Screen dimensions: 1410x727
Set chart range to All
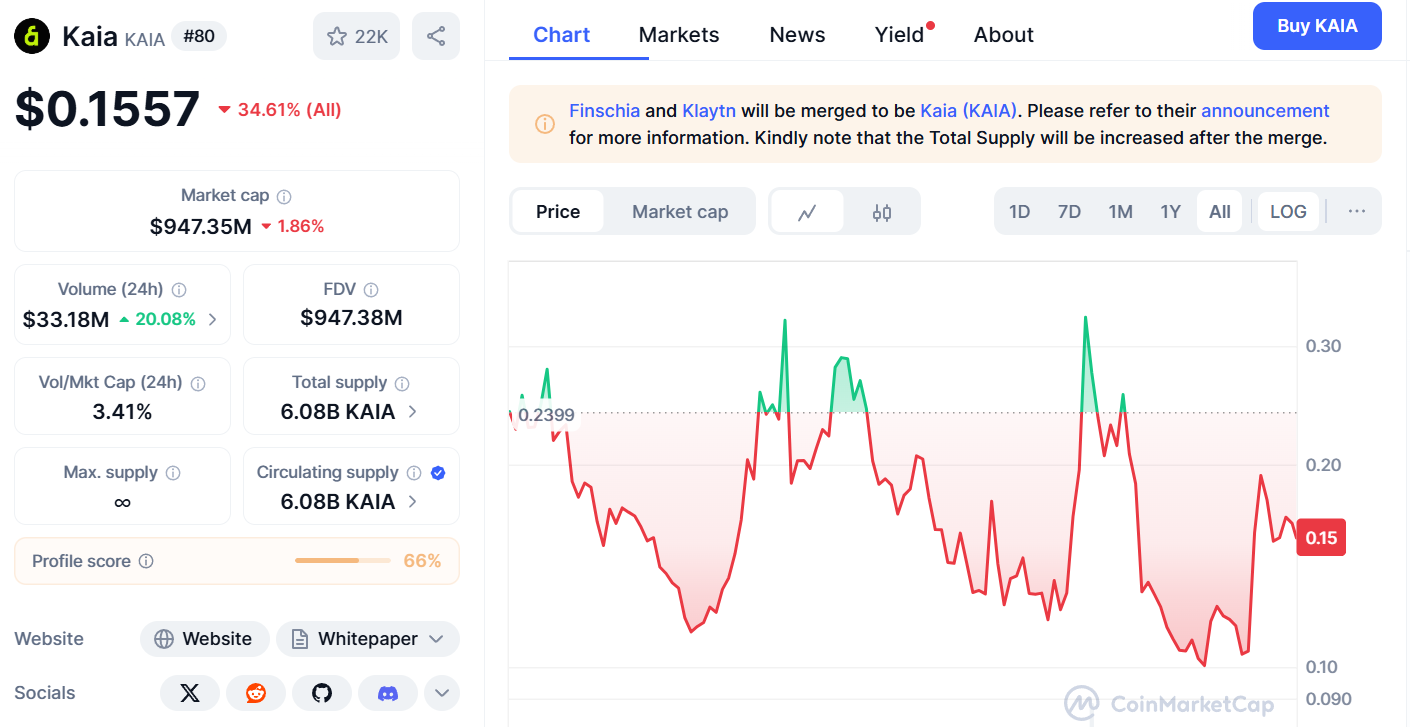(1220, 212)
